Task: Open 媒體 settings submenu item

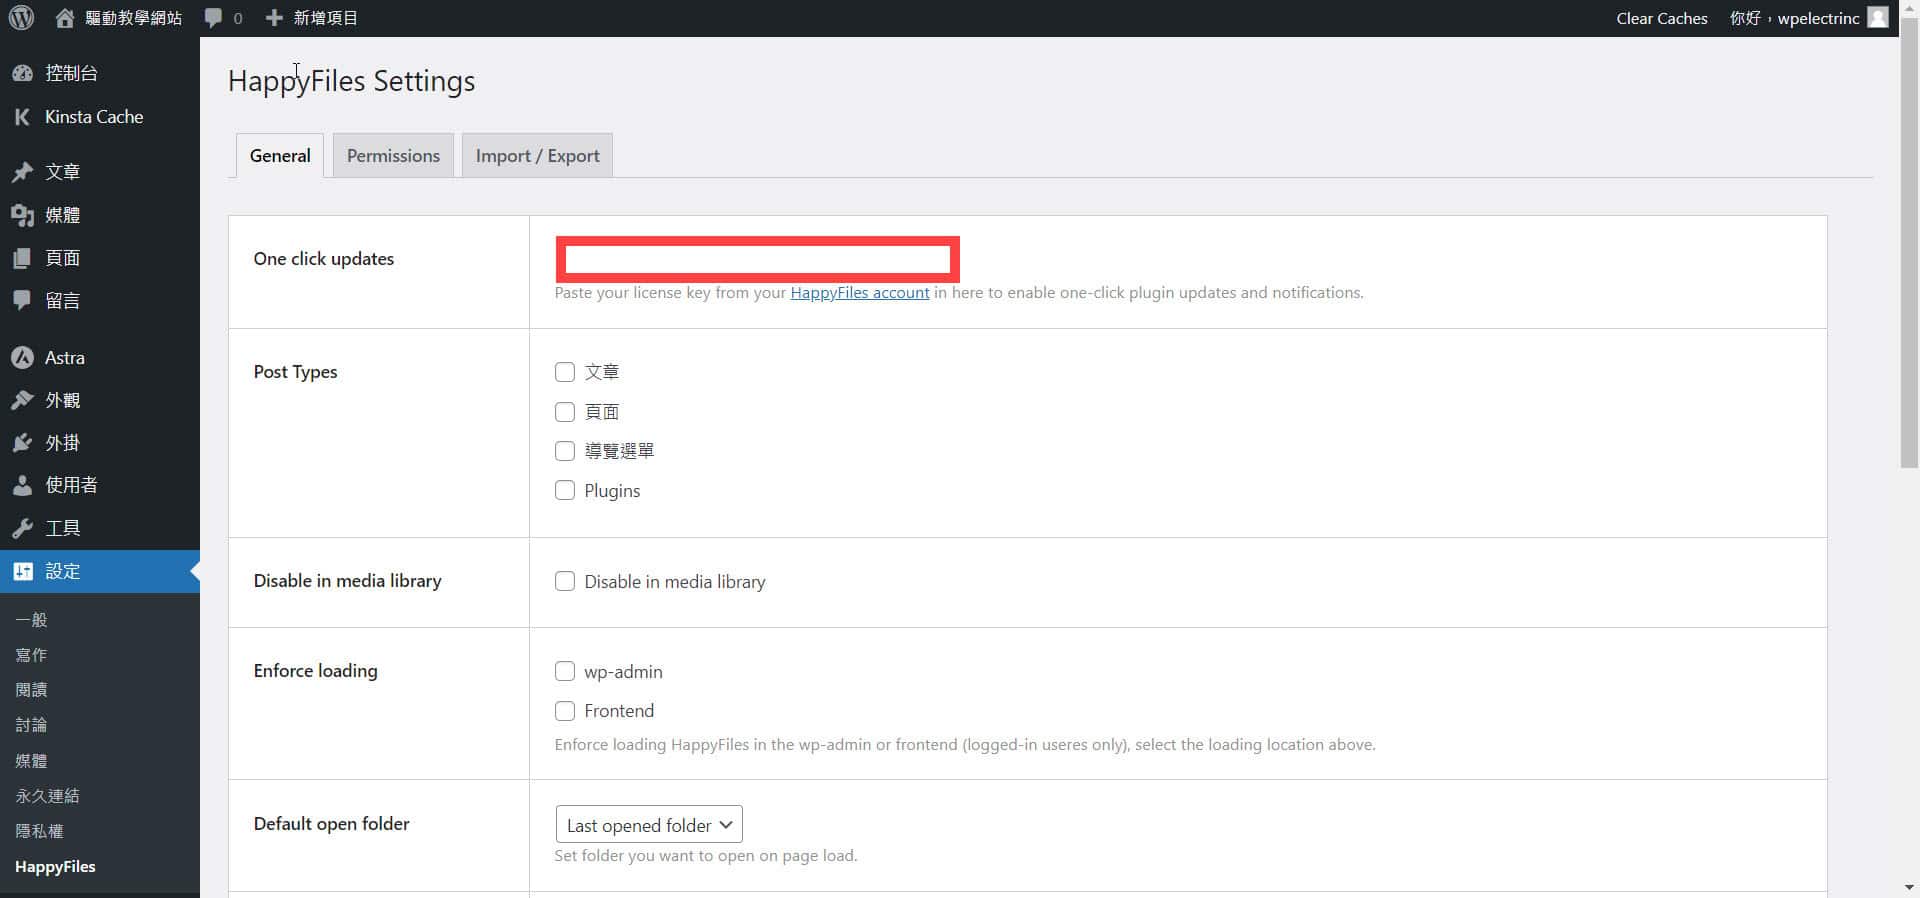Action: [31, 761]
